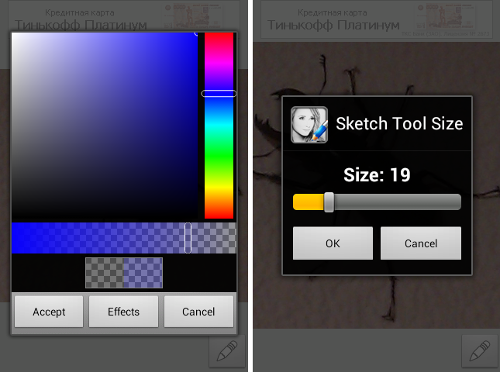Image resolution: width=500 pixels, height=372 pixels.
Task: Pick a color in saturation gradient square
Action: (105, 126)
